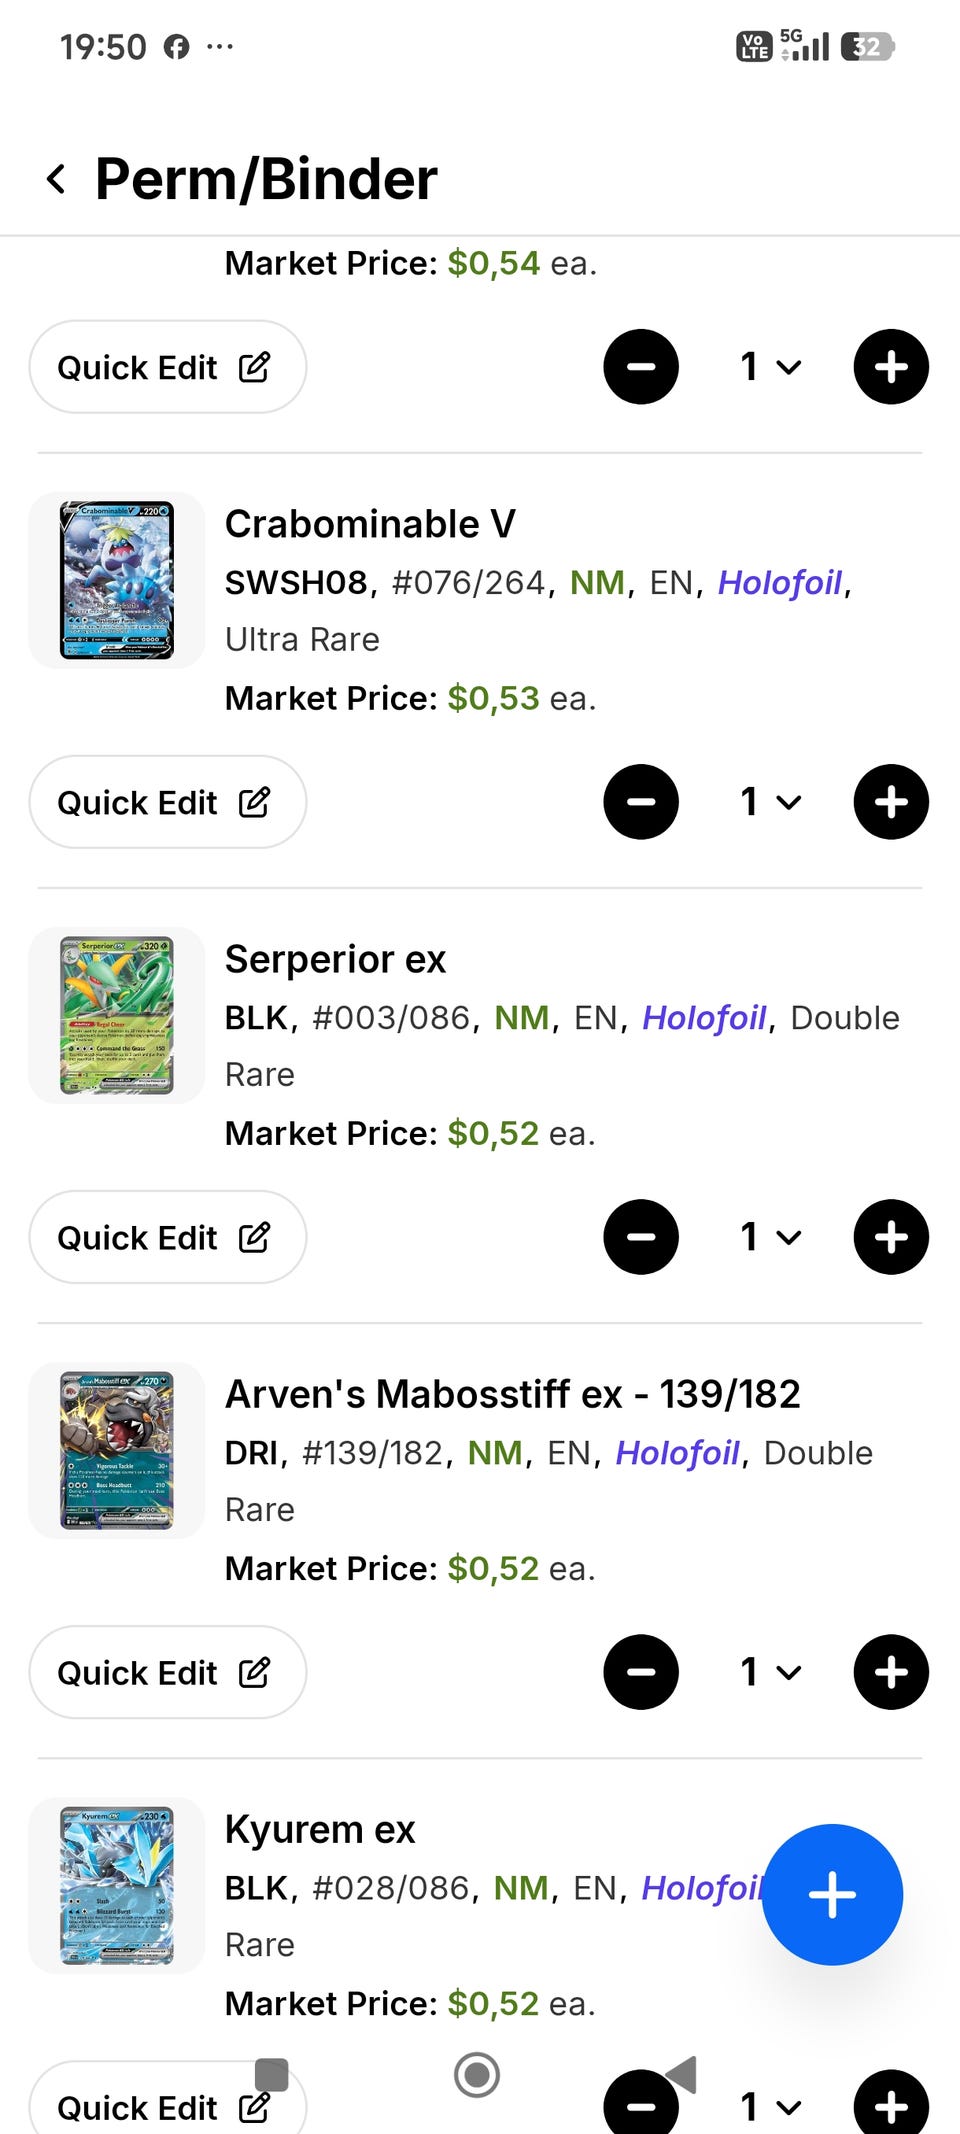Increase quantity of Serperior ex

(891, 1237)
